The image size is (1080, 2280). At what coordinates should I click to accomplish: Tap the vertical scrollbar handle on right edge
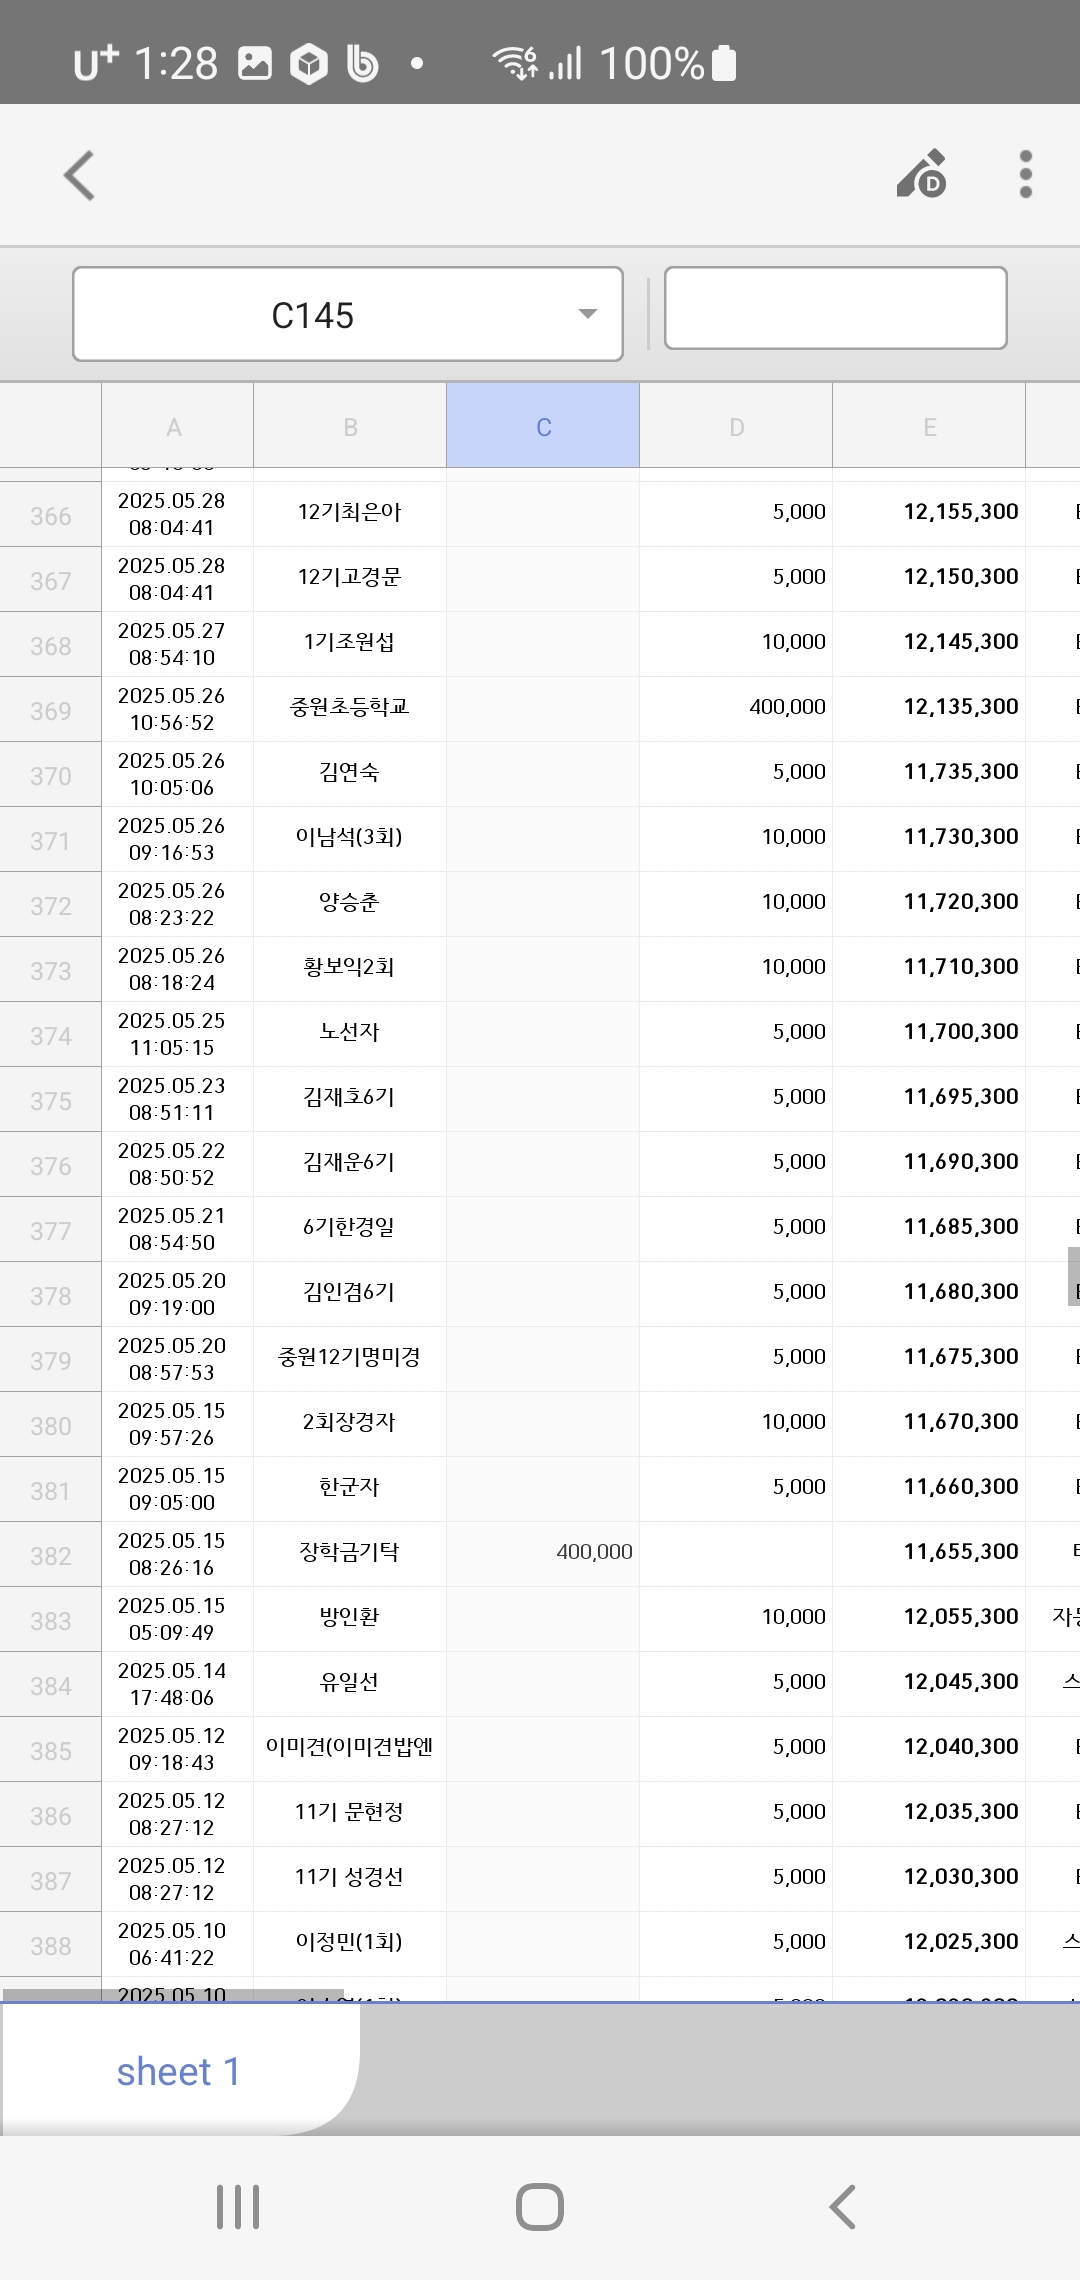(1073, 1276)
